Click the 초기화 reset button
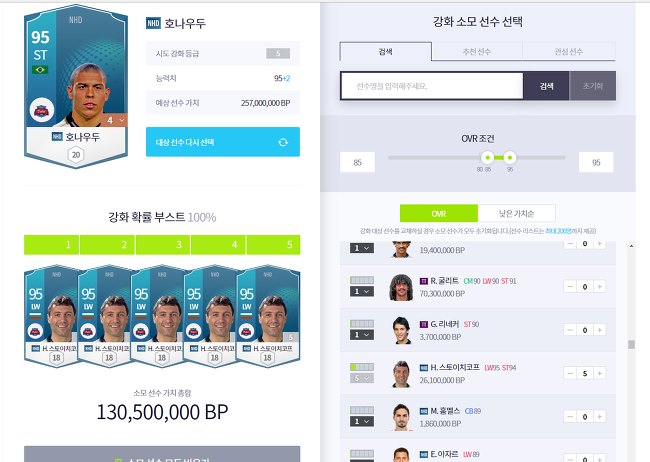This screenshot has width=650, height=462. click(x=593, y=86)
